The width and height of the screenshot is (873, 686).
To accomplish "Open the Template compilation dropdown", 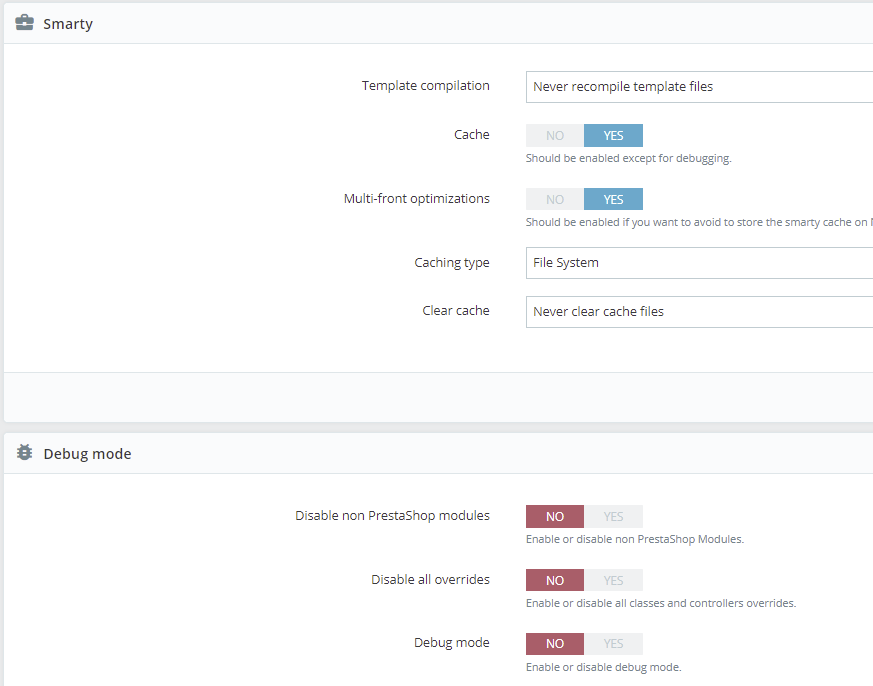I will click(x=698, y=87).
